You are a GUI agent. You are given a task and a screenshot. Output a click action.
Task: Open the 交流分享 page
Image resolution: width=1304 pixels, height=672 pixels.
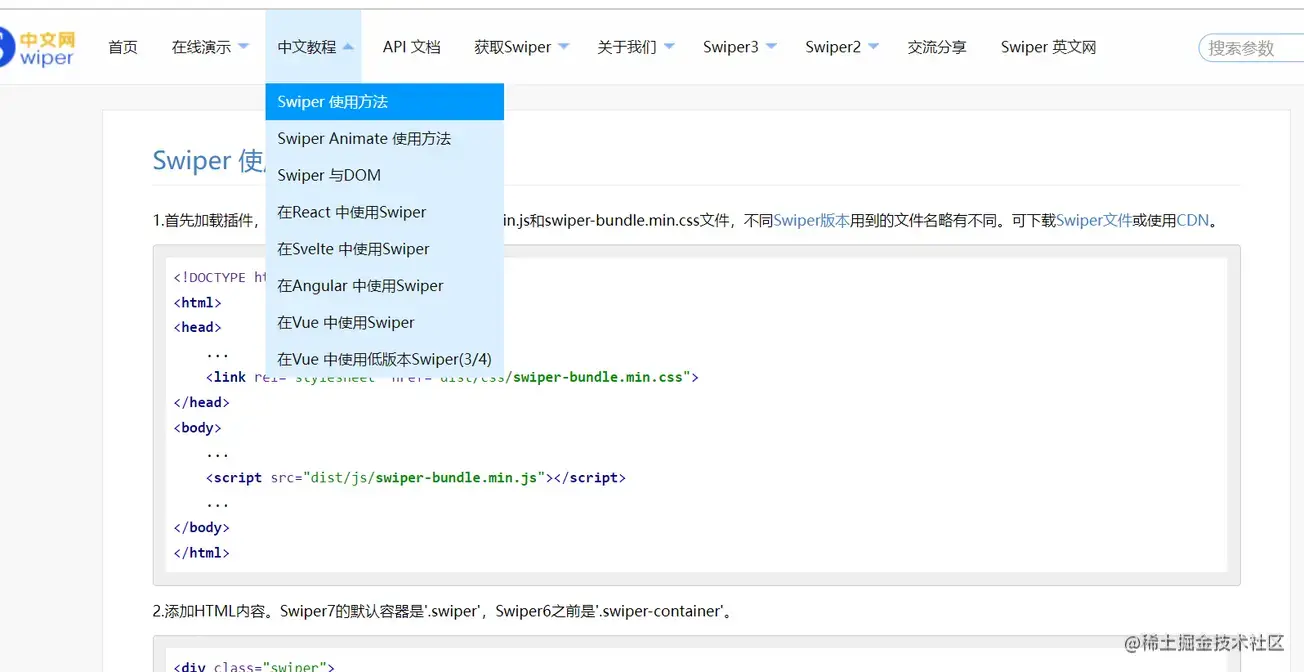[937, 47]
